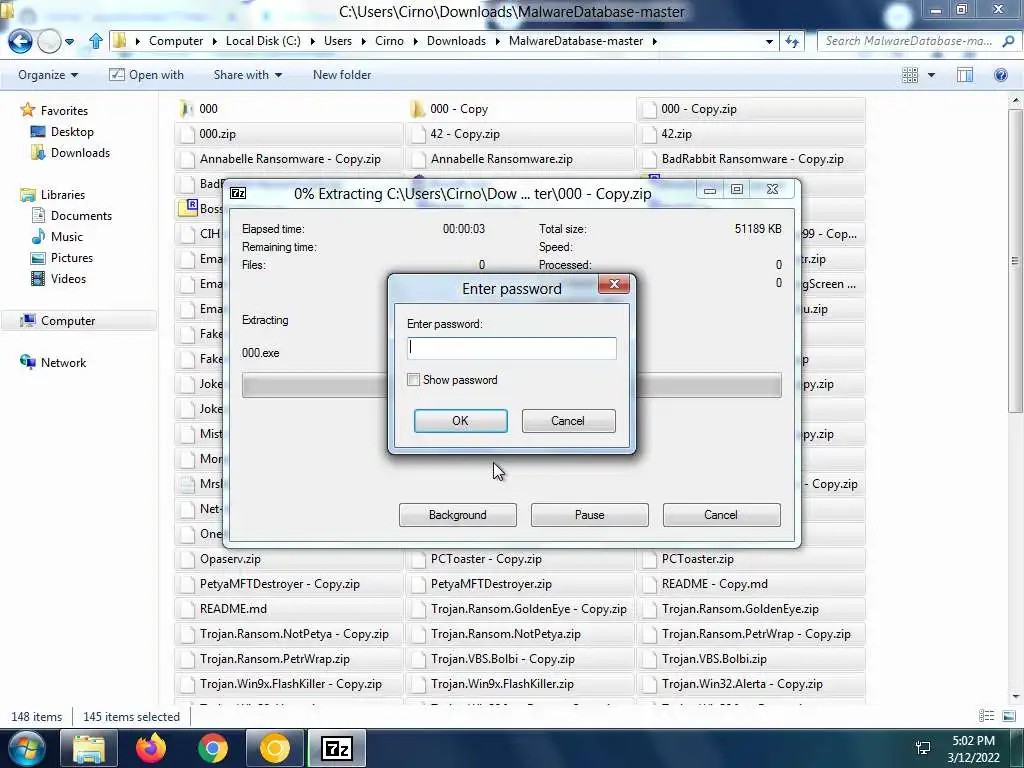Viewport: 1024px width, 768px height.
Task: Select 42 - Copy.zip file
Action: [520, 134]
